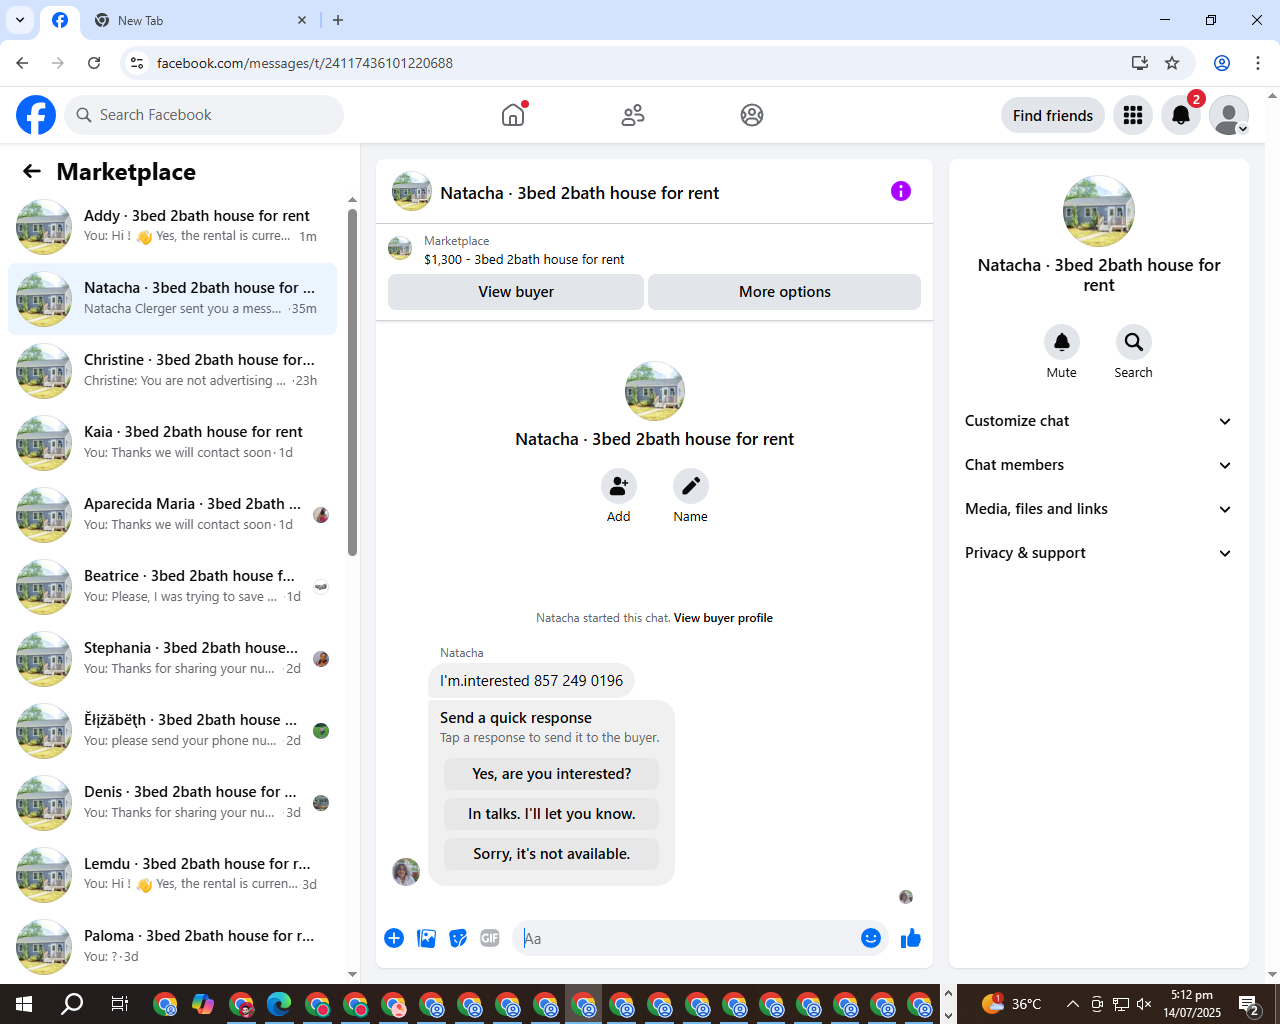1280x1024 pixels.
Task: Open Aparecida Maria conversation
Action: [172, 514]
